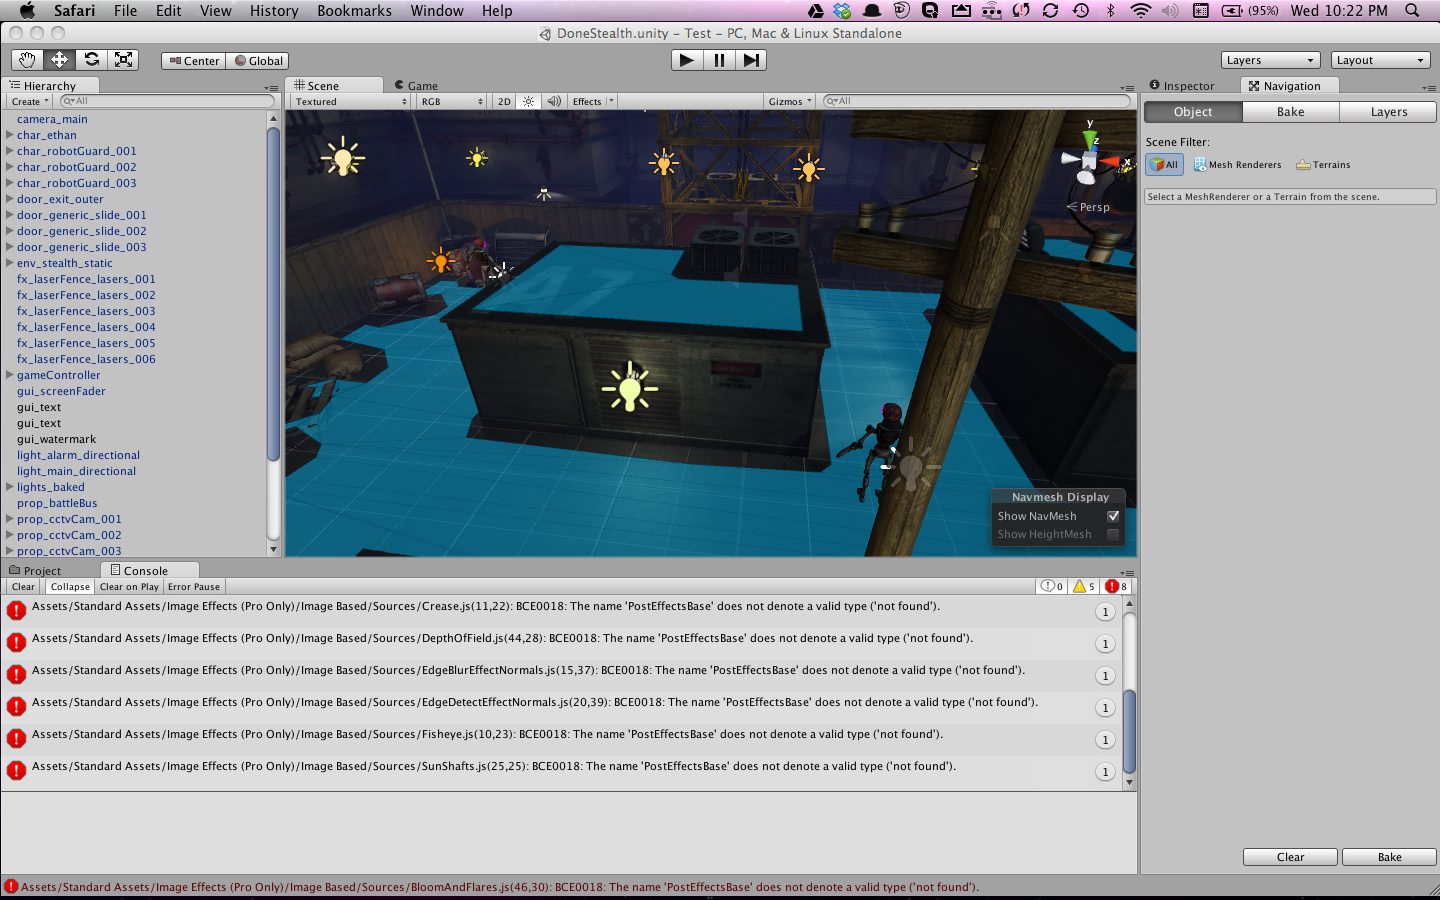Click the large light gizmo on crate

(x=629, y=387)
